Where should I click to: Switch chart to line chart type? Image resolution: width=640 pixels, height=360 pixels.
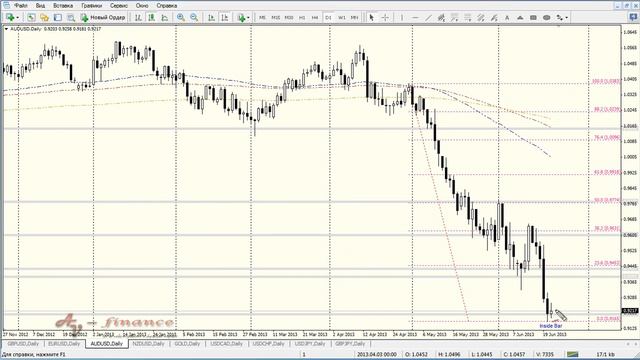164,18
